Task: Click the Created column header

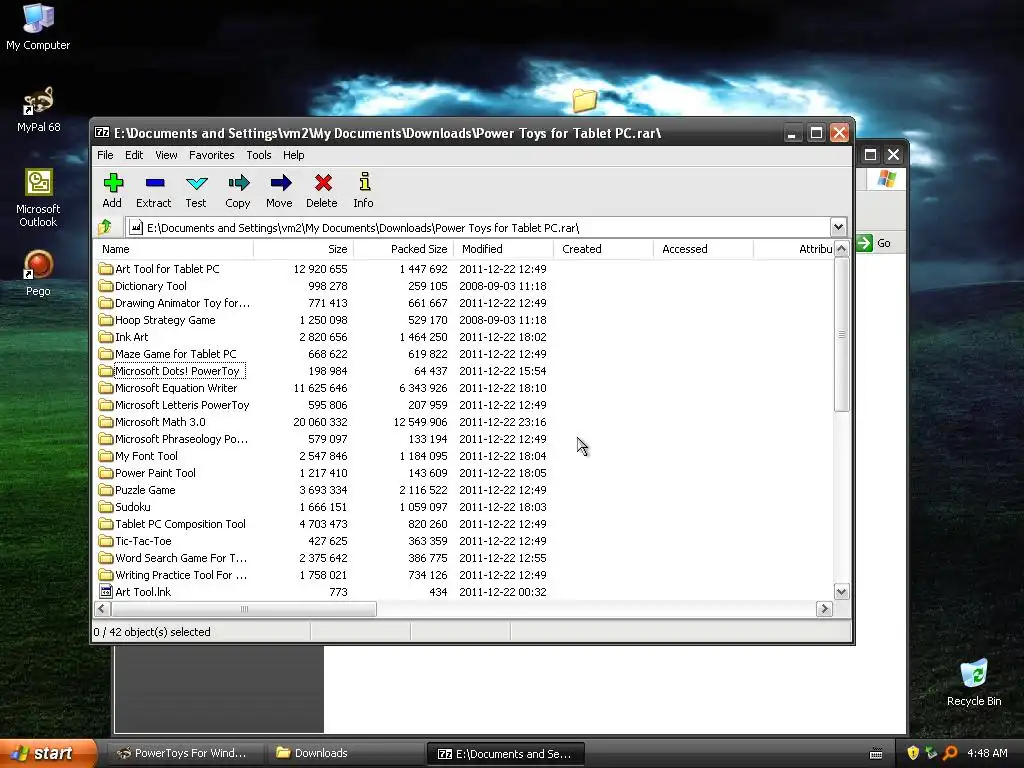Action: tap(603, 249)
